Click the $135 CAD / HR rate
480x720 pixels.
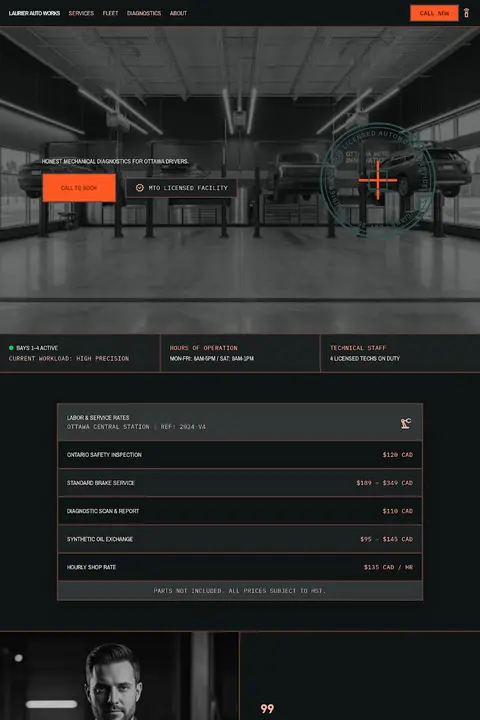click(x=388, y=567)
